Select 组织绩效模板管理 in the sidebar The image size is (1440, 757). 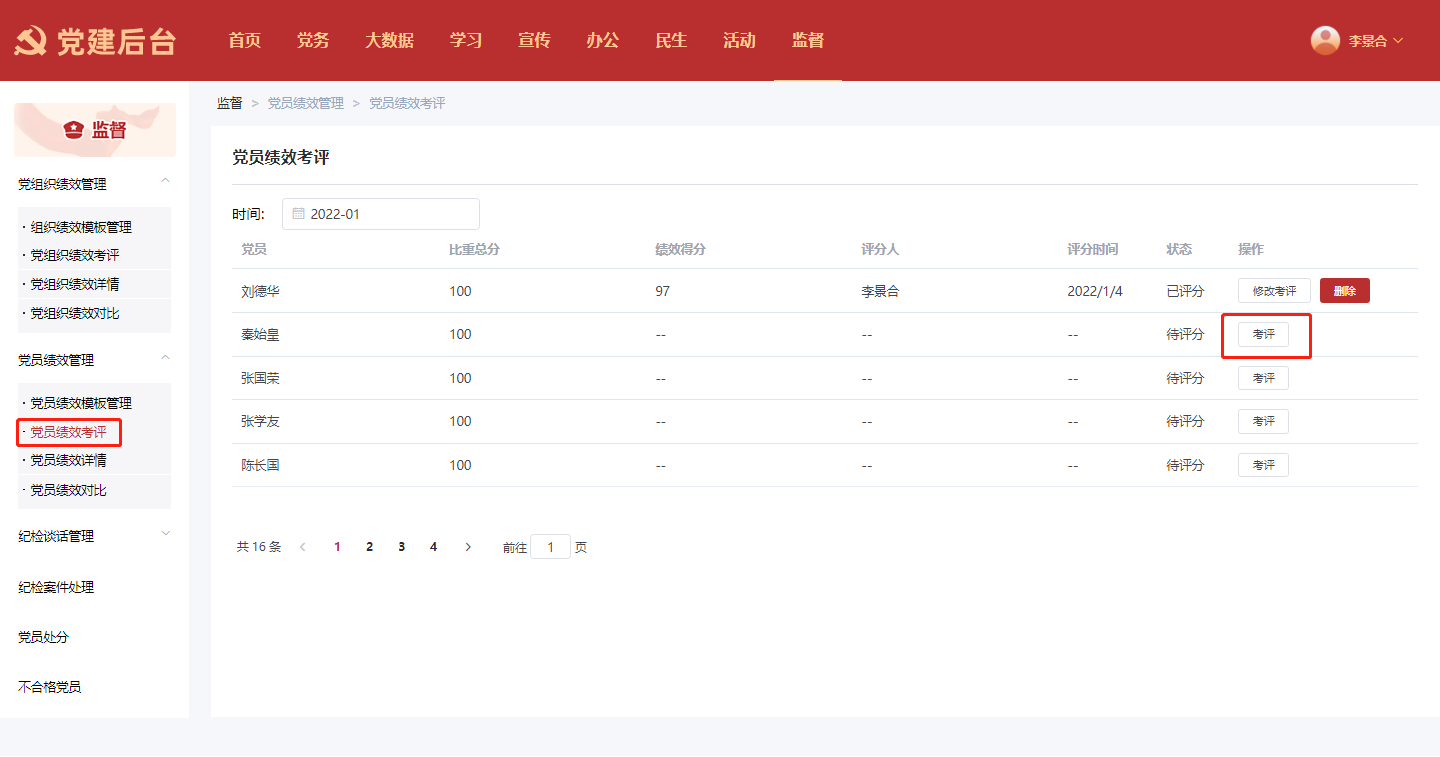click(x=81, y=228)
